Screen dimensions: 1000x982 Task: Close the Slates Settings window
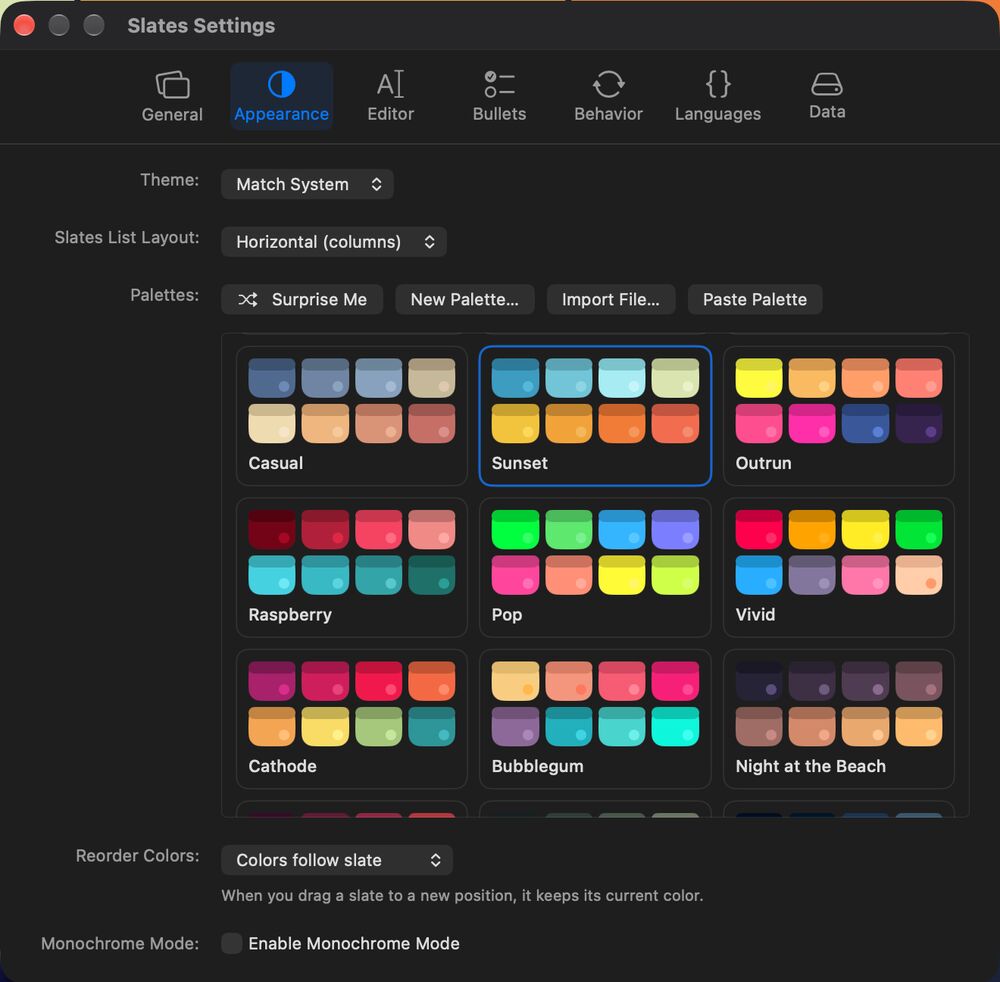click(24, 26)
